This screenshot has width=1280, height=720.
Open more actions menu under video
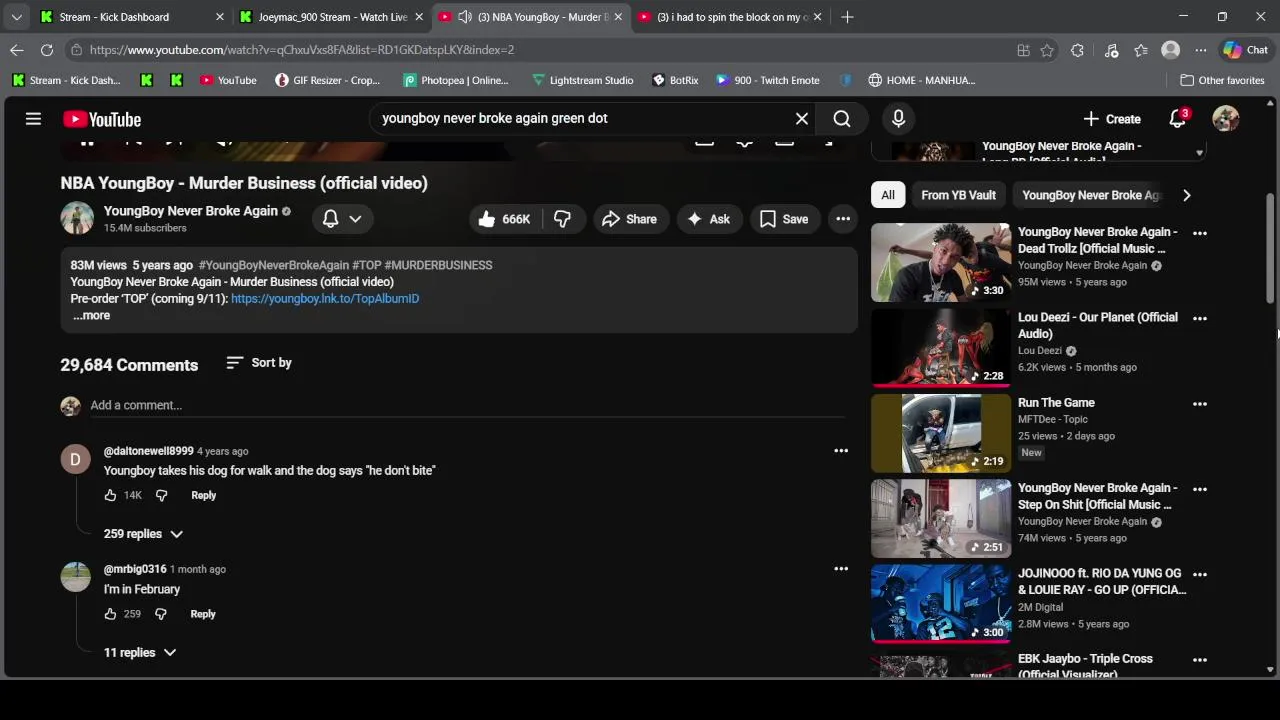click(843, 219)
